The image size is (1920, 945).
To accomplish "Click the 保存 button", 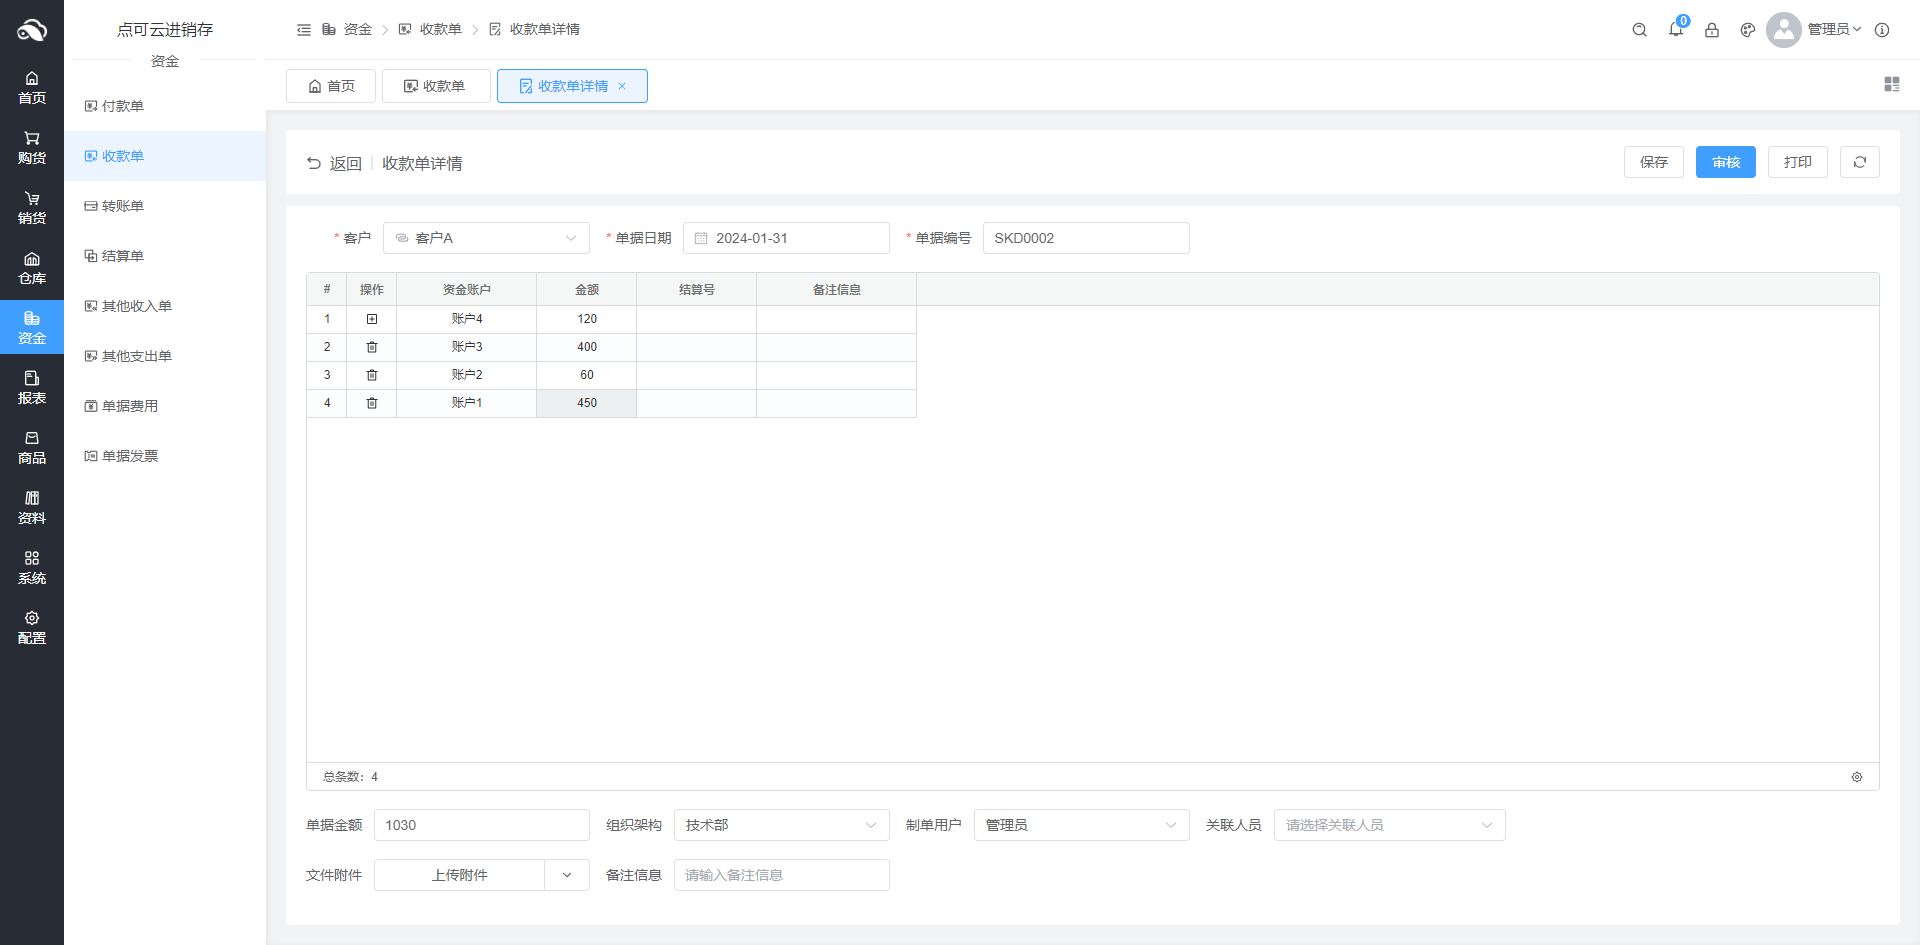I will (x=1653, y=162).
